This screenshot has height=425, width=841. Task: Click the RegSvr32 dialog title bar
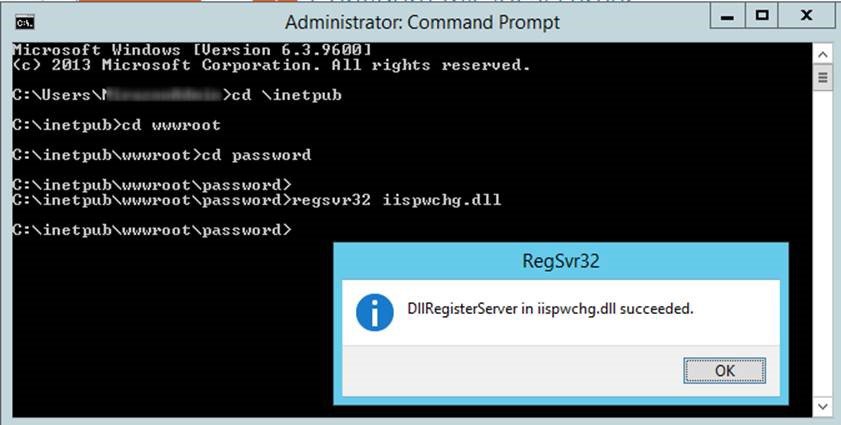click(560, 261)
